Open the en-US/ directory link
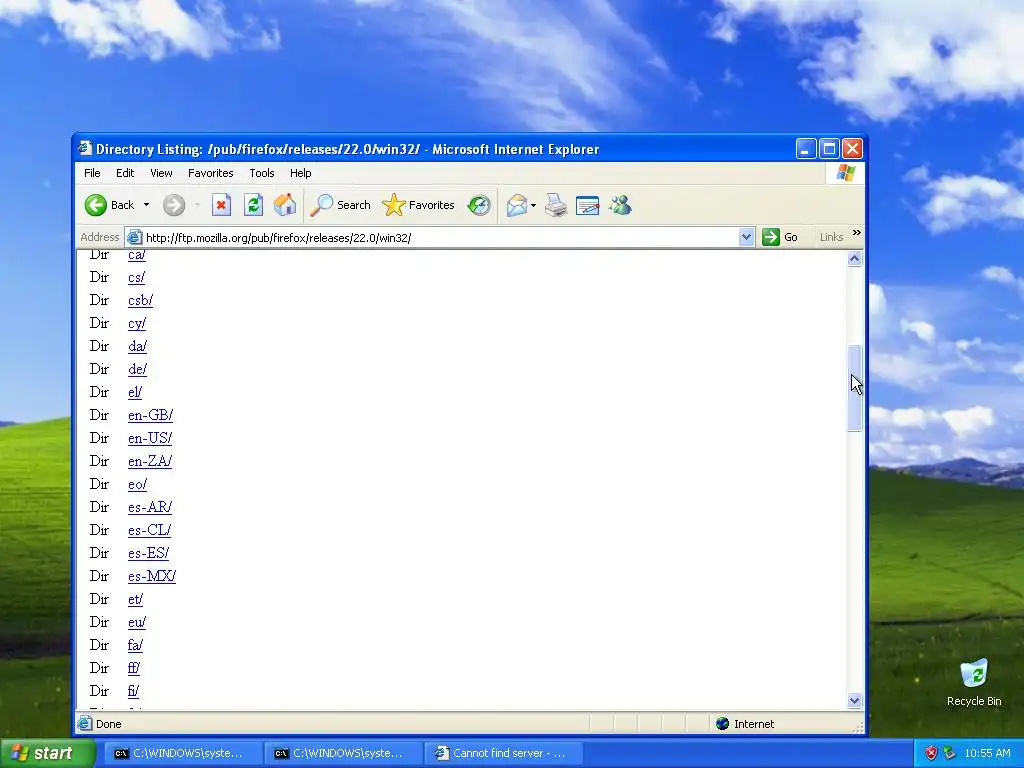Screen dimensions: 1024x768 point(150,438)
